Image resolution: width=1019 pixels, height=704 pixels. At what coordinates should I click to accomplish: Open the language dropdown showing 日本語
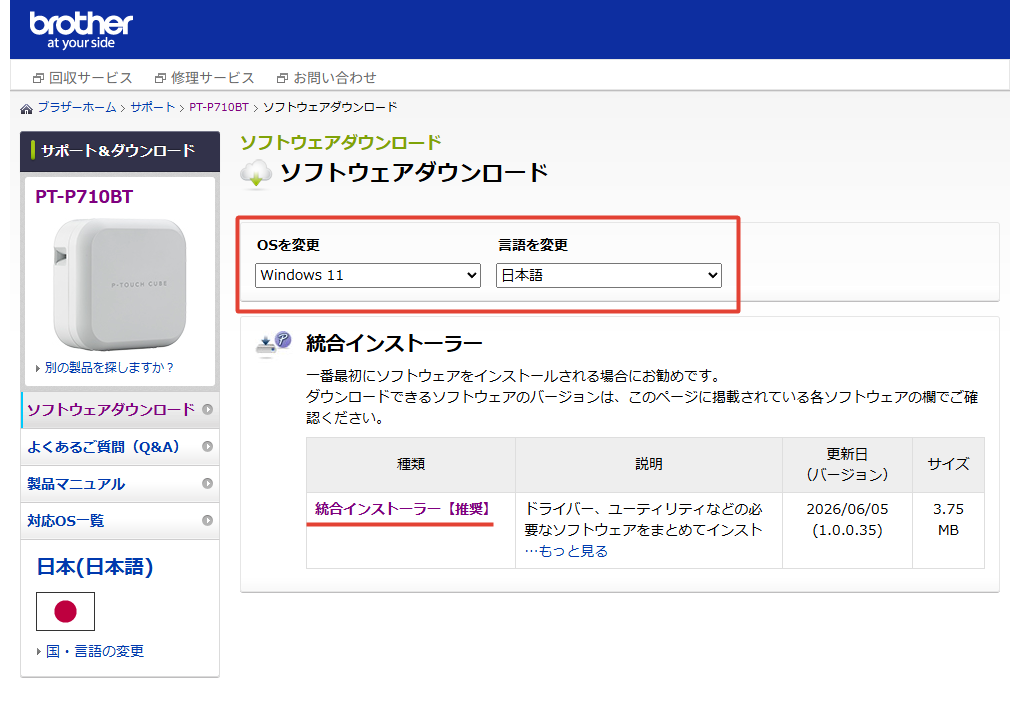pos(609,276)
